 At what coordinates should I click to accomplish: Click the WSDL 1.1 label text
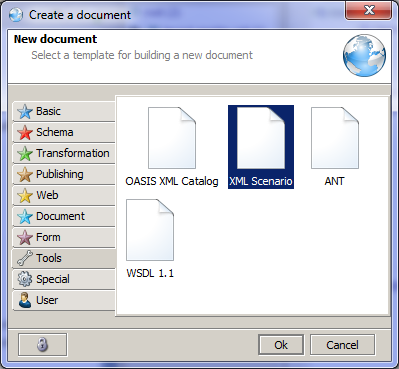[150, 273]
